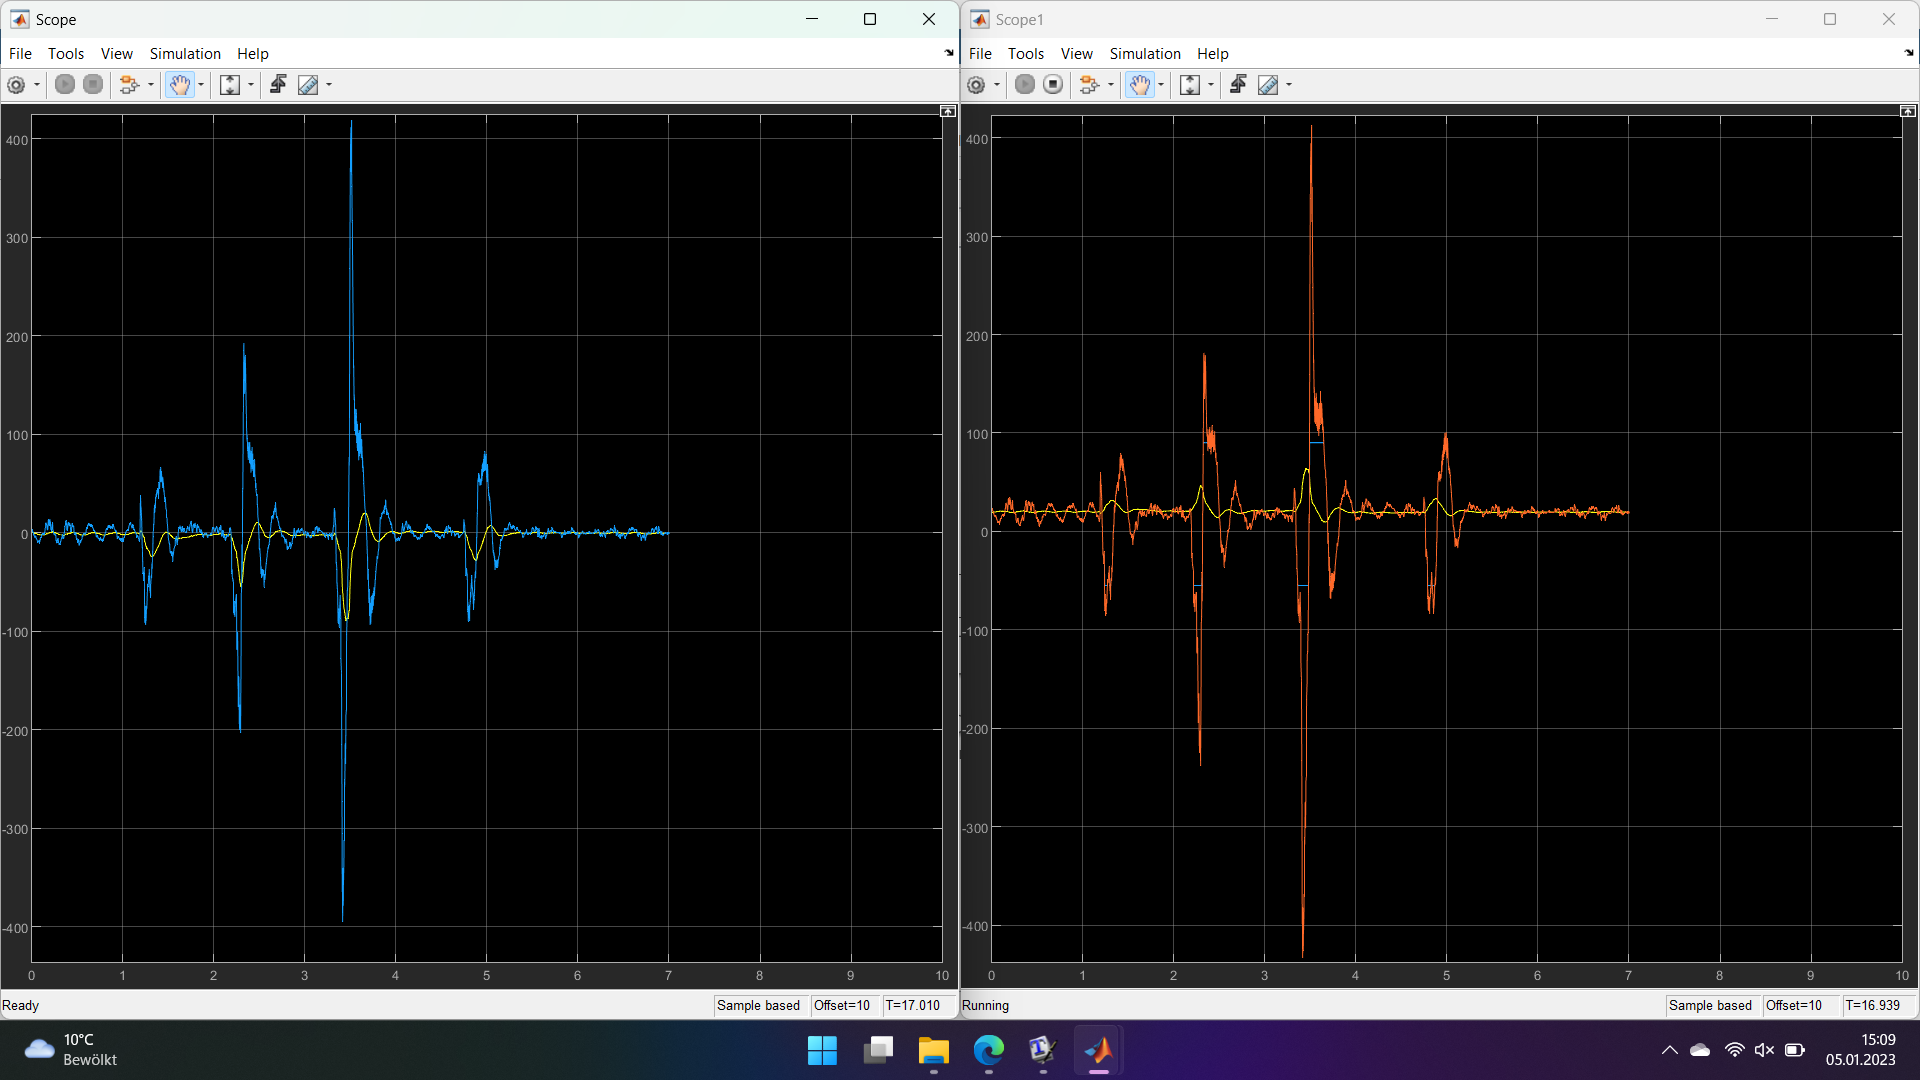
Task: Click Microsoft Edge icon in taskbar
Action: click(x=988, y=1050)
